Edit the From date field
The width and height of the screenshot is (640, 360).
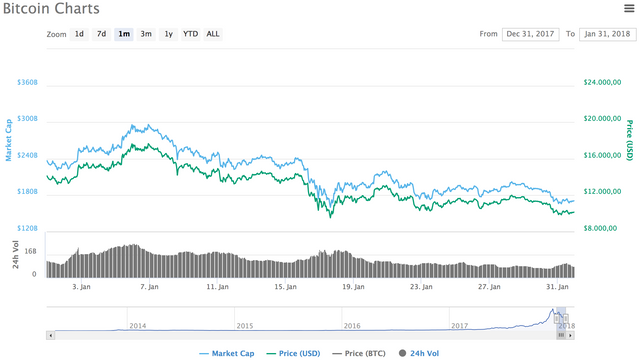click(x=530, y=34)
